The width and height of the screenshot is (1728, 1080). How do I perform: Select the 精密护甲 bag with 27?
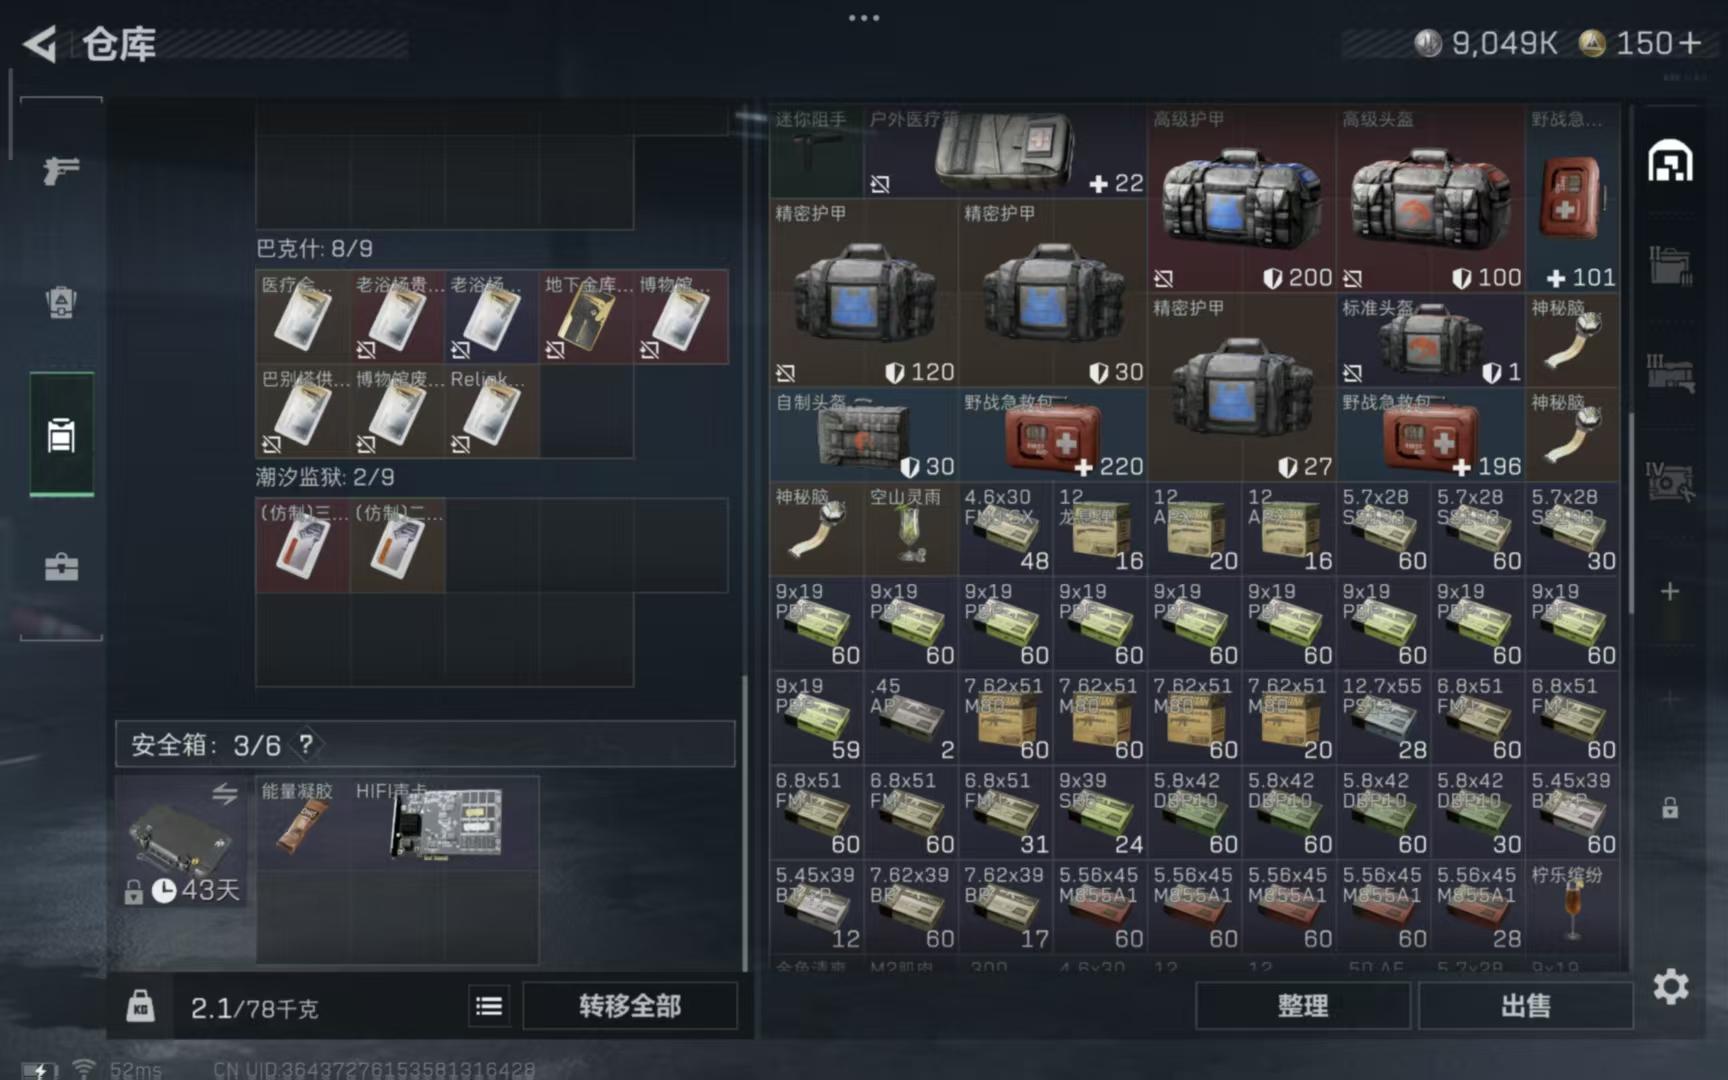coord(1242,387)
